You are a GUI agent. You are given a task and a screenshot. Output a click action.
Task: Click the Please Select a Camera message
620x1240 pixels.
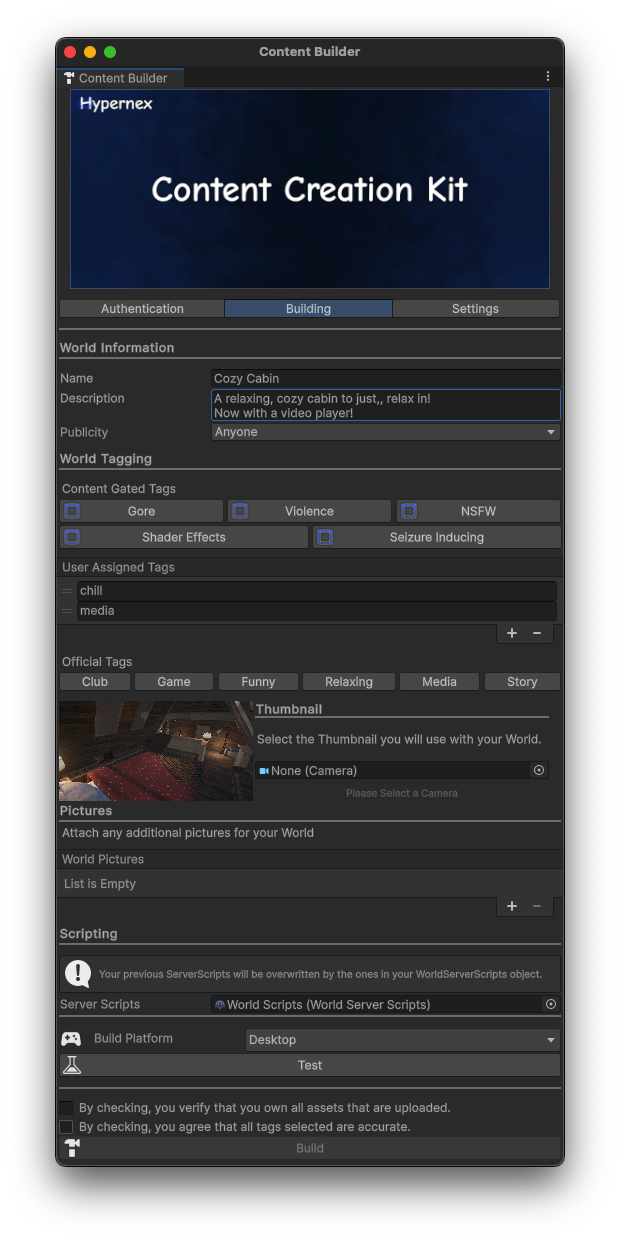point(402,793)
